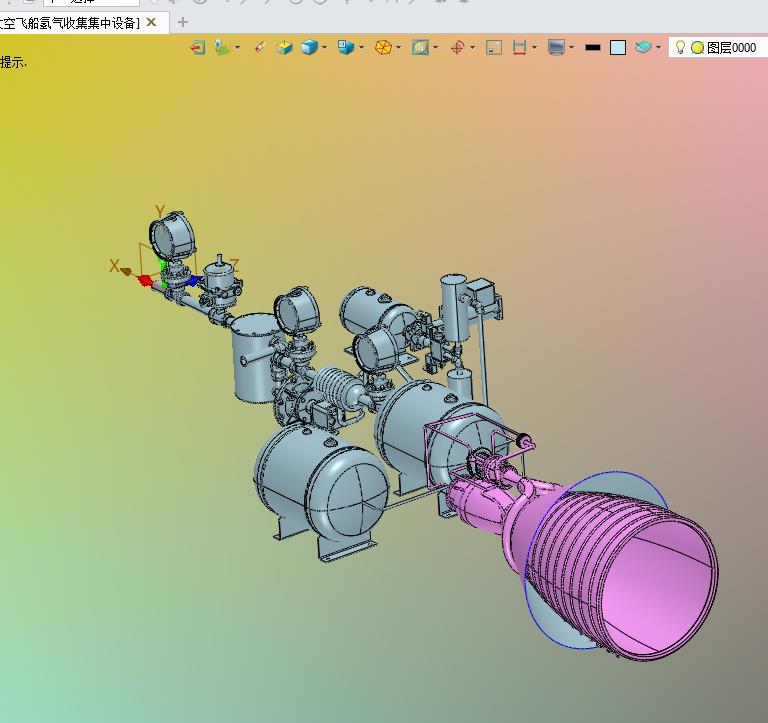Close the 氢气收集集中设备 document tab
The height and width of the screenshot is (723, 768).
tap(152, 22)
